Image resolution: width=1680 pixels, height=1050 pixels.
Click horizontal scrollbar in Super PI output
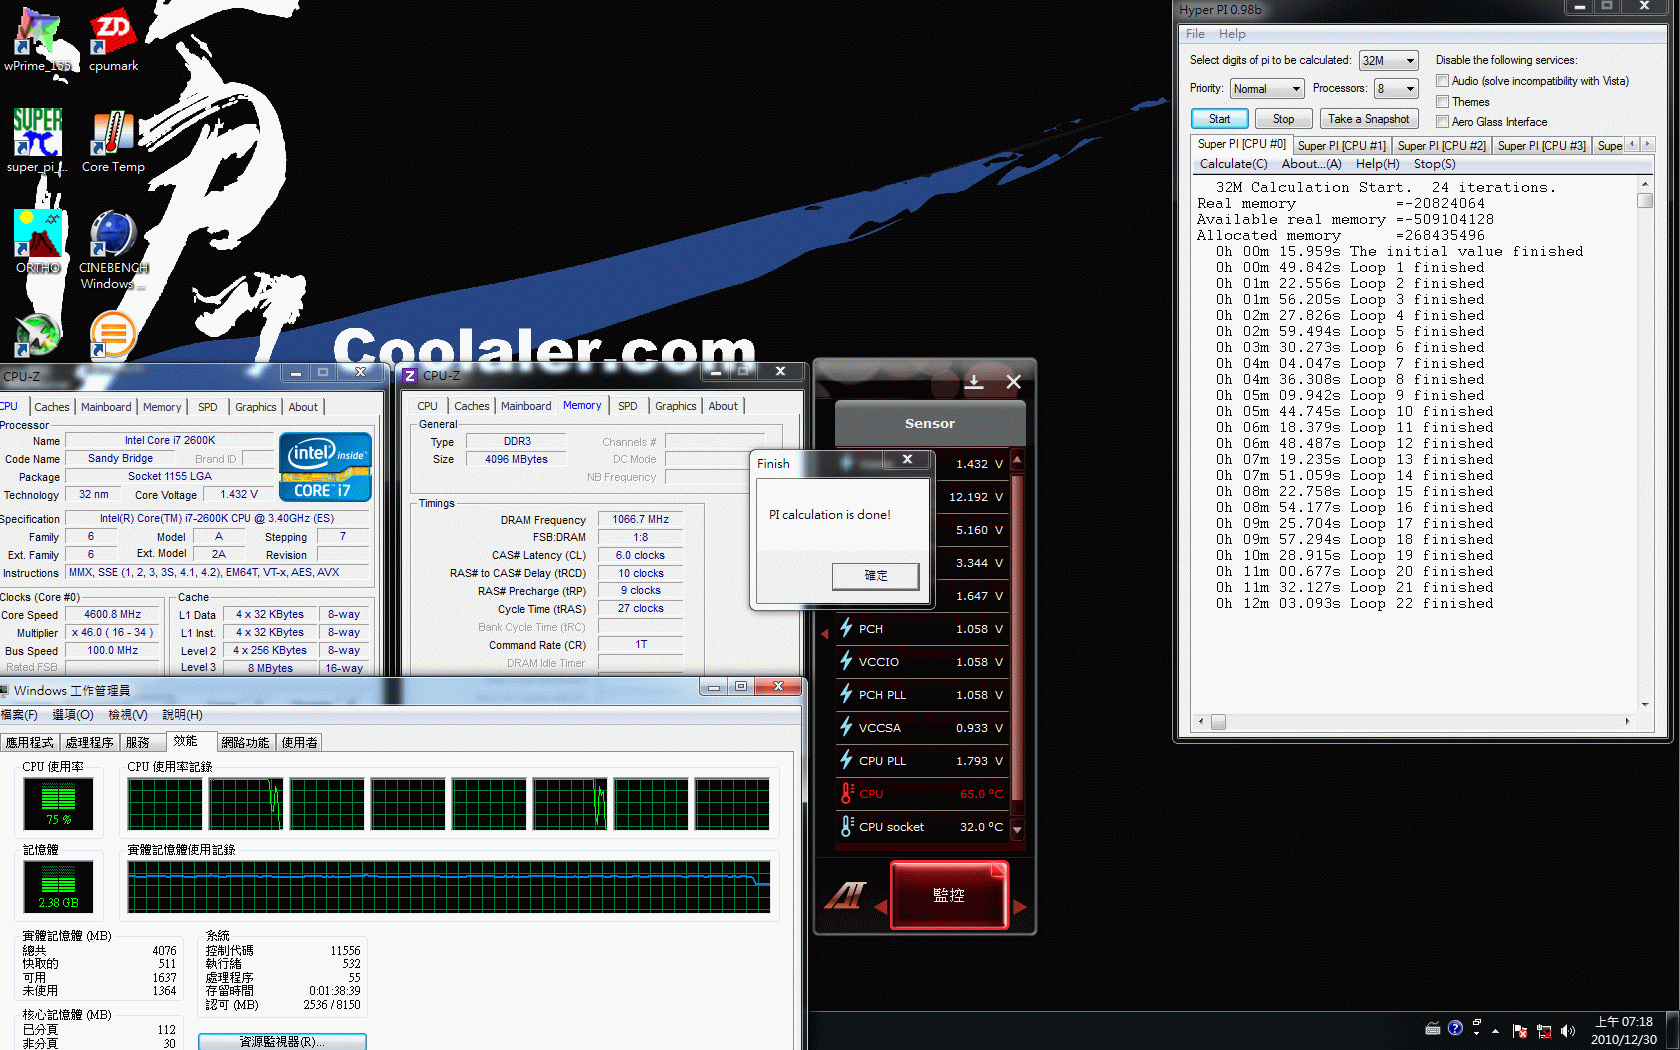point(1413,722)
